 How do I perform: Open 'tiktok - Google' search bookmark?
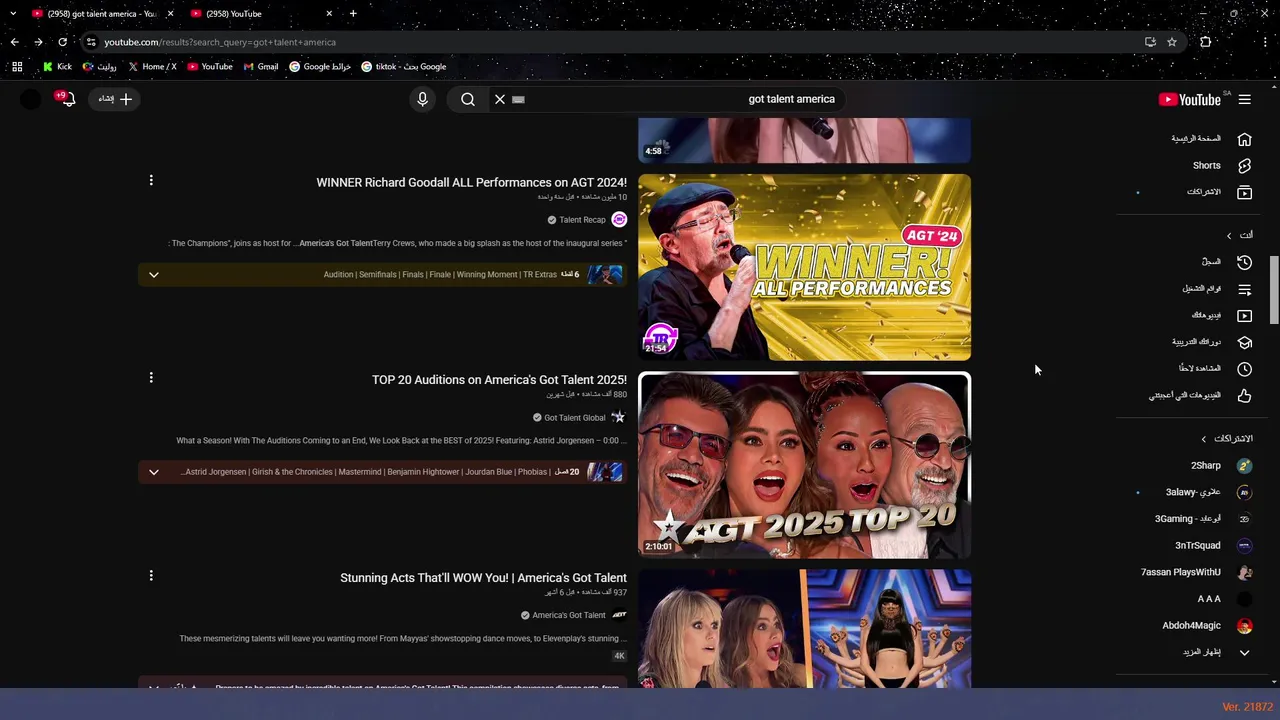[x=403, y=67]
